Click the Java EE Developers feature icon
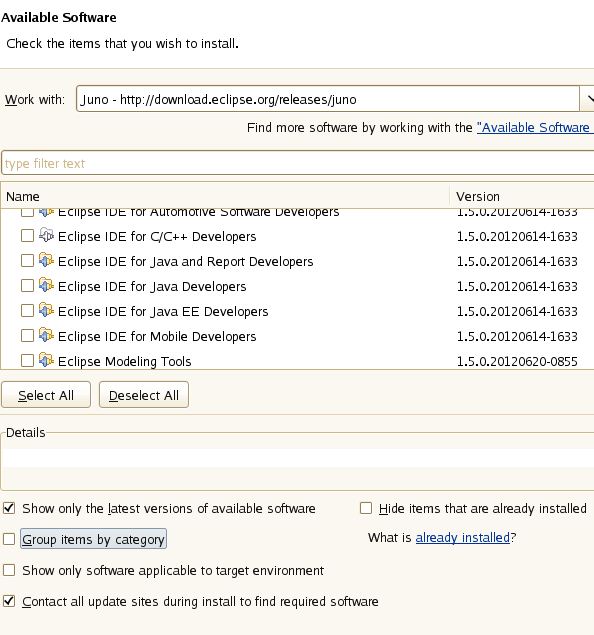The width and height of the screenshot is (594, 635). coord(46,311)
